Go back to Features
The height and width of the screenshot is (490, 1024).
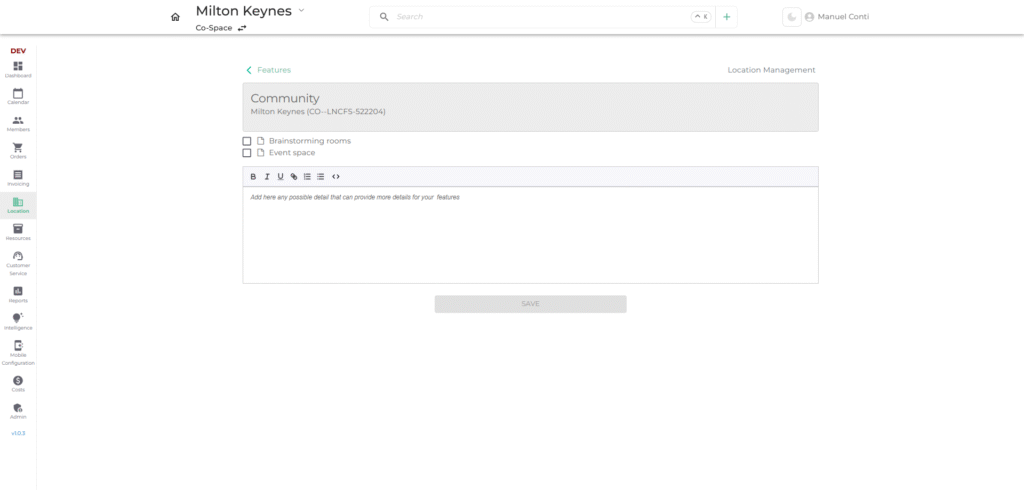coord(268,70)
